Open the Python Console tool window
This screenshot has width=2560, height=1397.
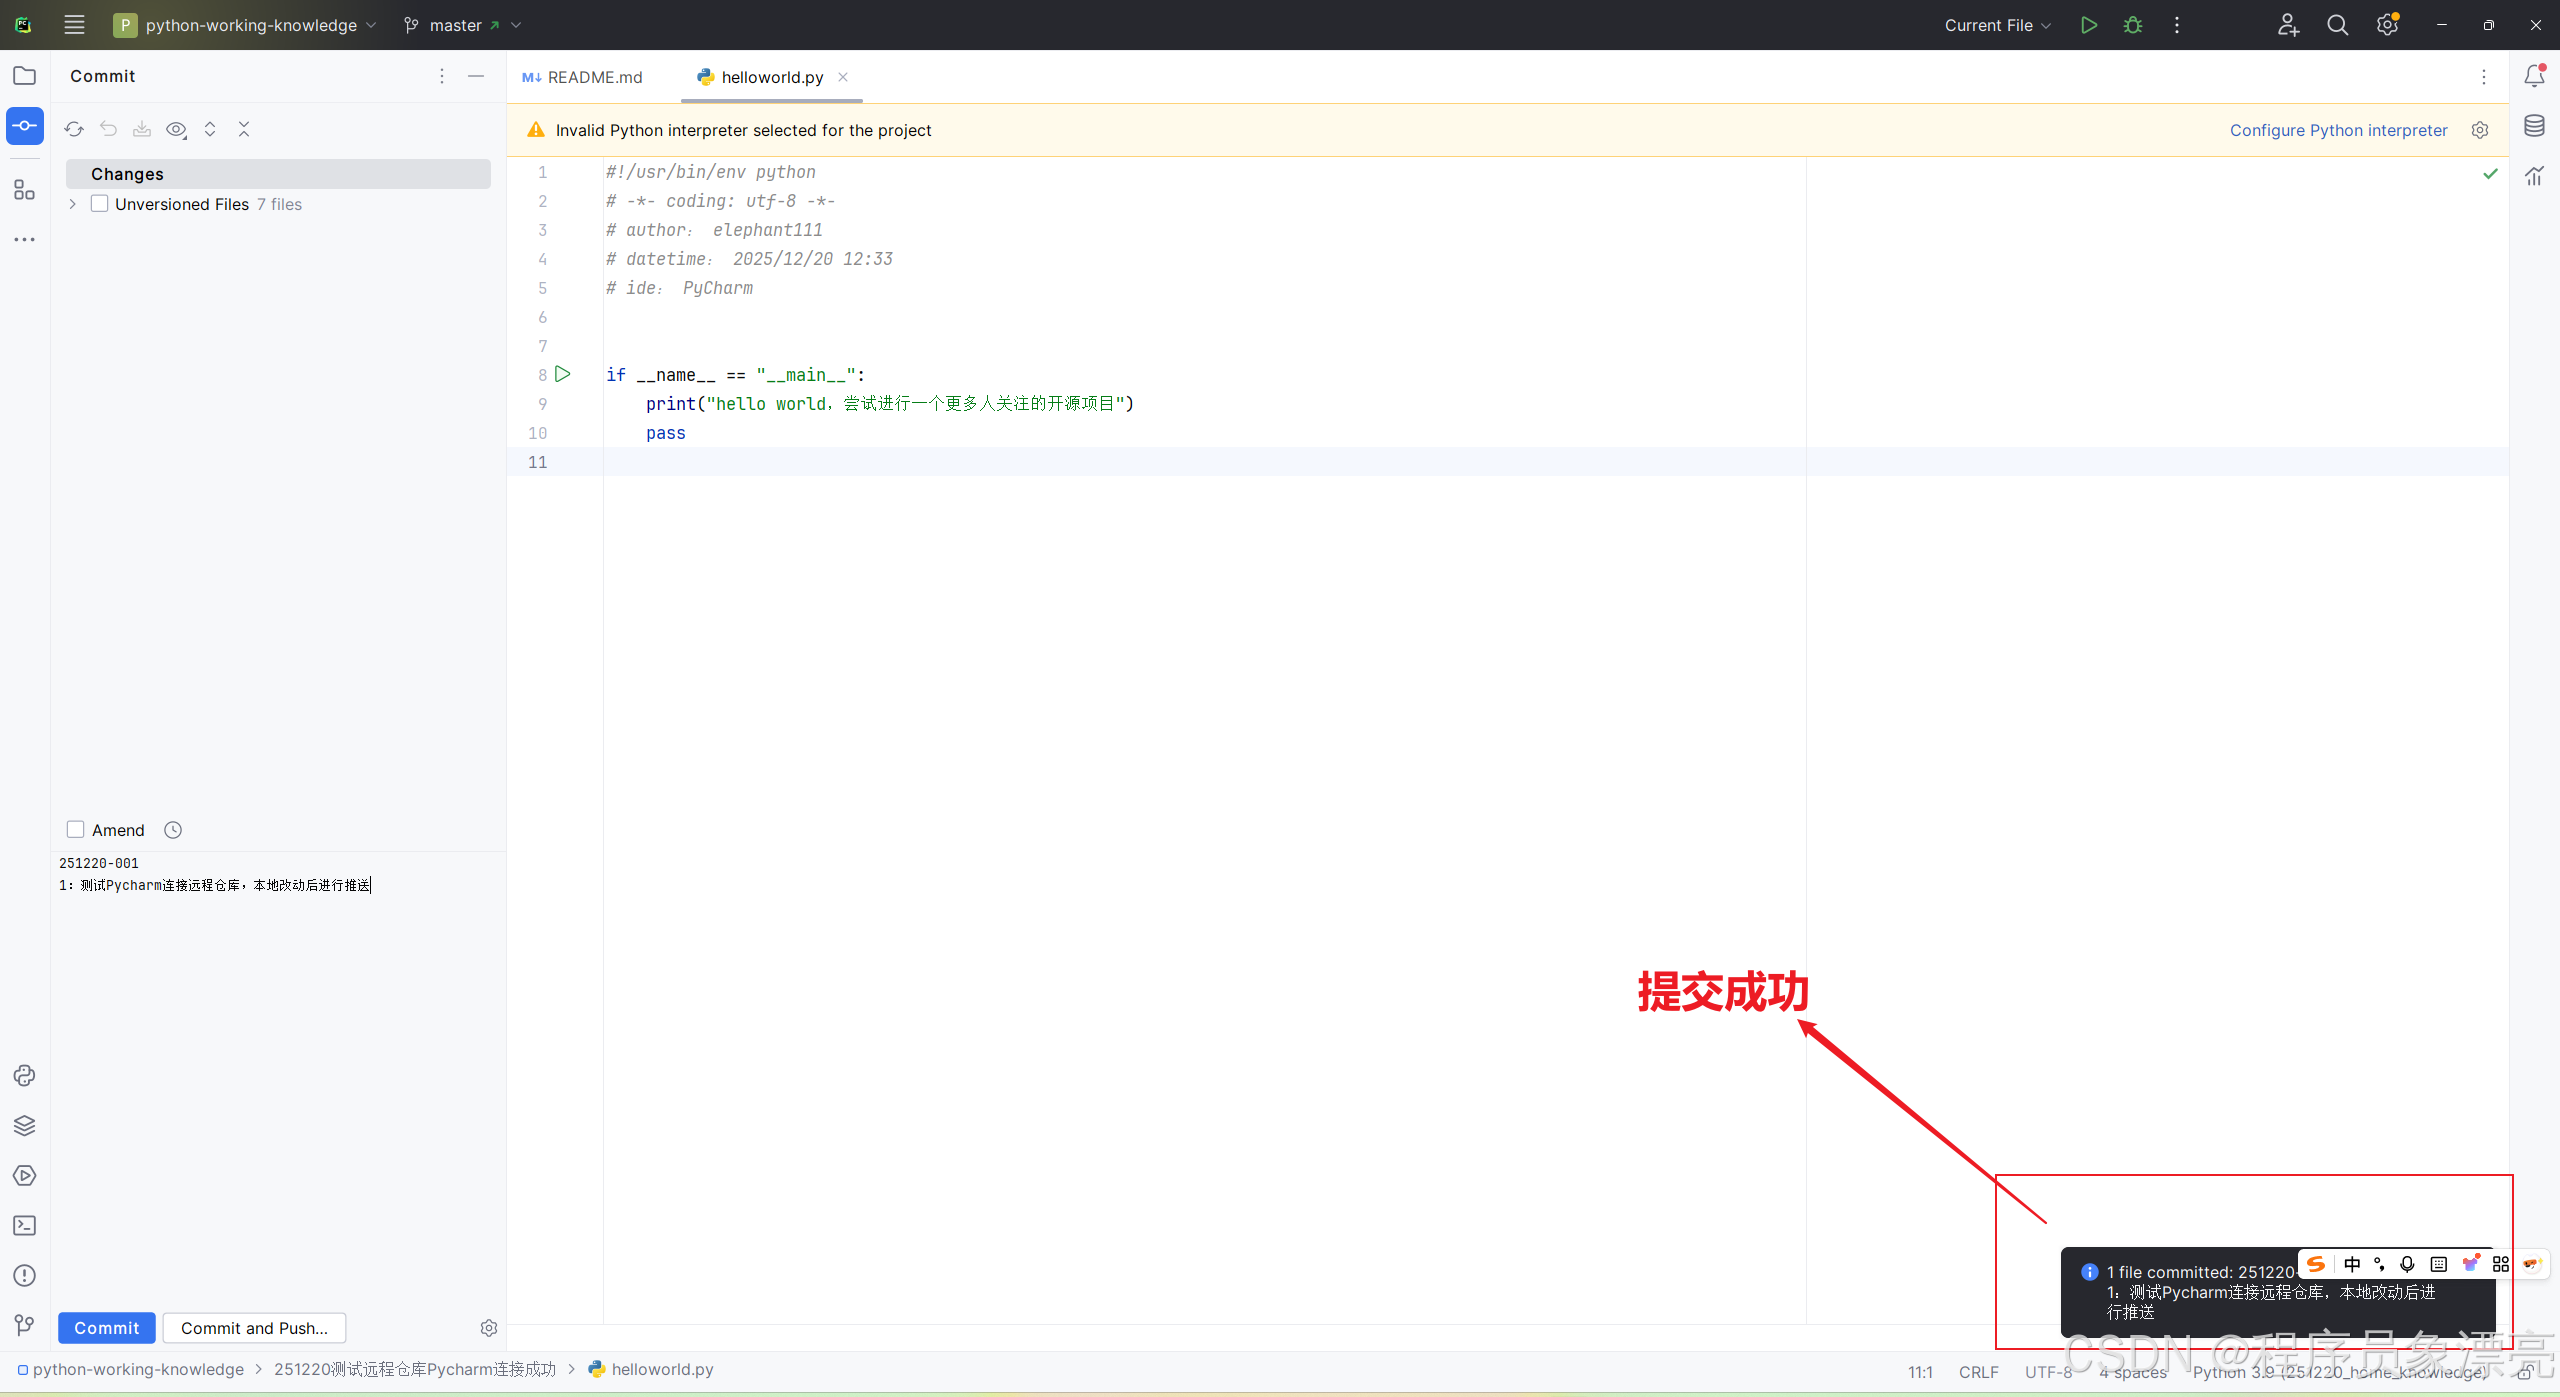(x=25, y=1075)
